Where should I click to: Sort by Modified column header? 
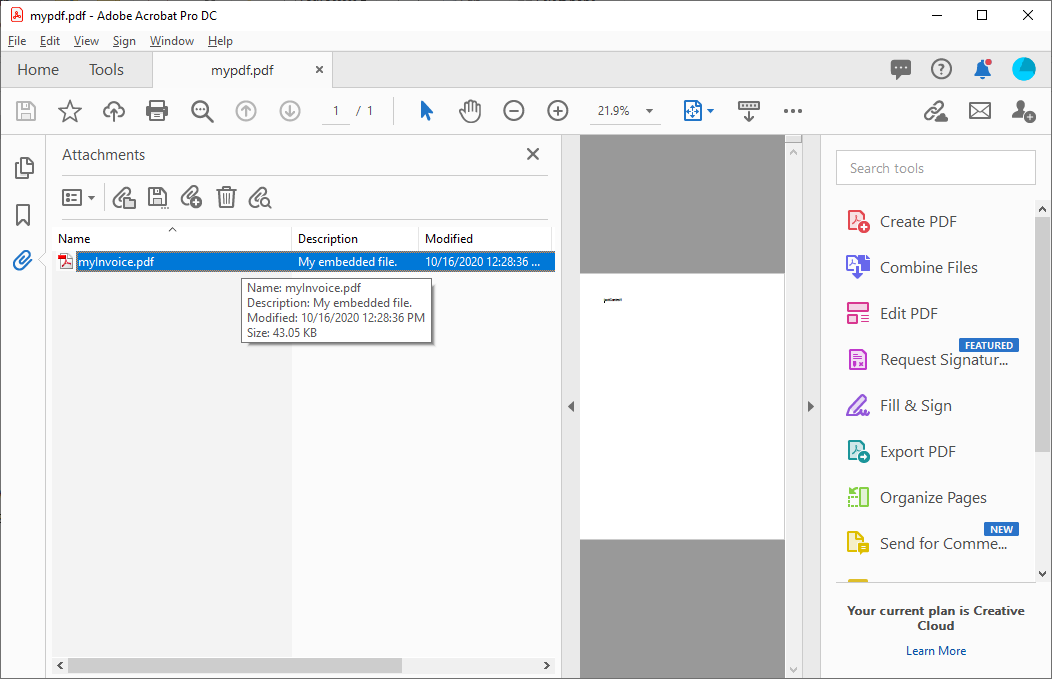pos(485,238)
